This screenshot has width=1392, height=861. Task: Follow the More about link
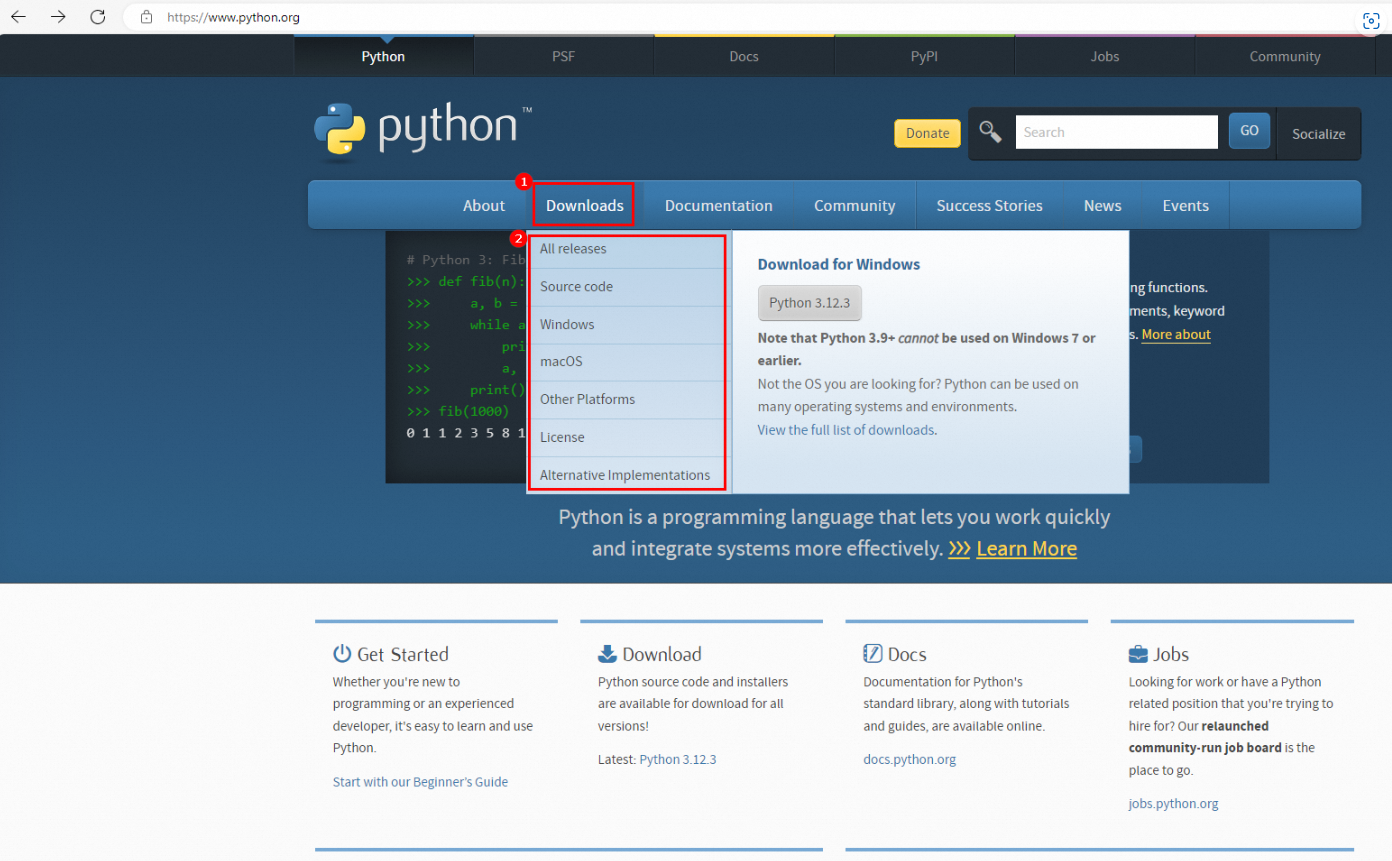point(1176,335)
